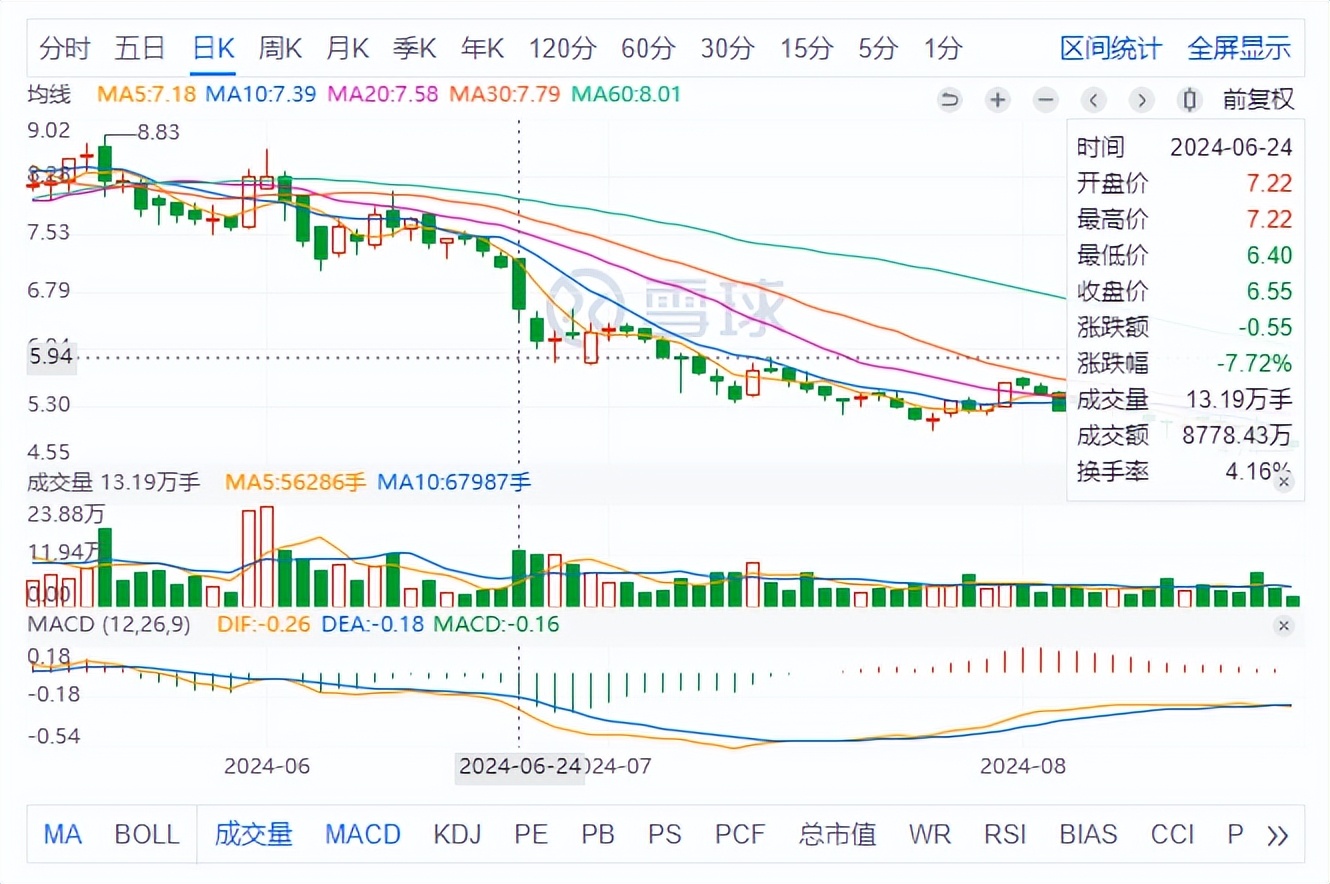Click the 2024-08 axis label
Viewport: 1330px width, 884px height.
(x=1023, y=767)
